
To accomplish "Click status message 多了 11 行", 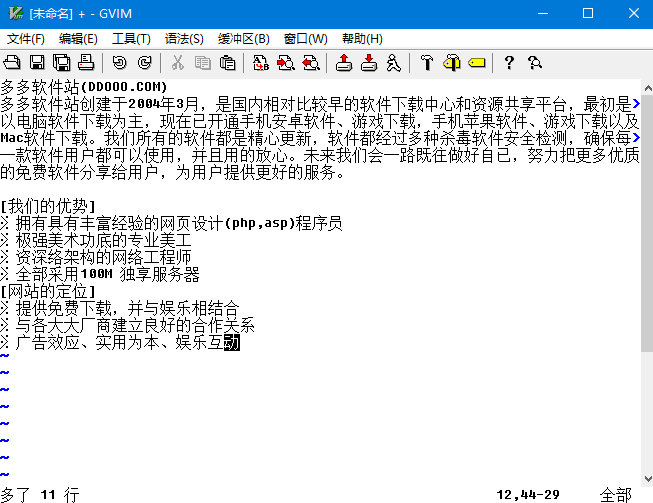I will 40,495.
